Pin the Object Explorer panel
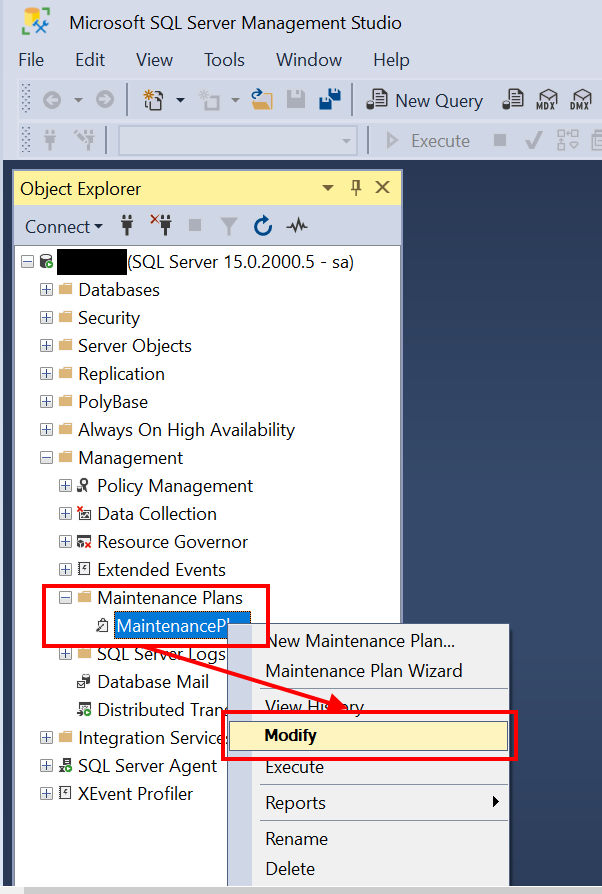The image size is (602, 894). (356, 188)
